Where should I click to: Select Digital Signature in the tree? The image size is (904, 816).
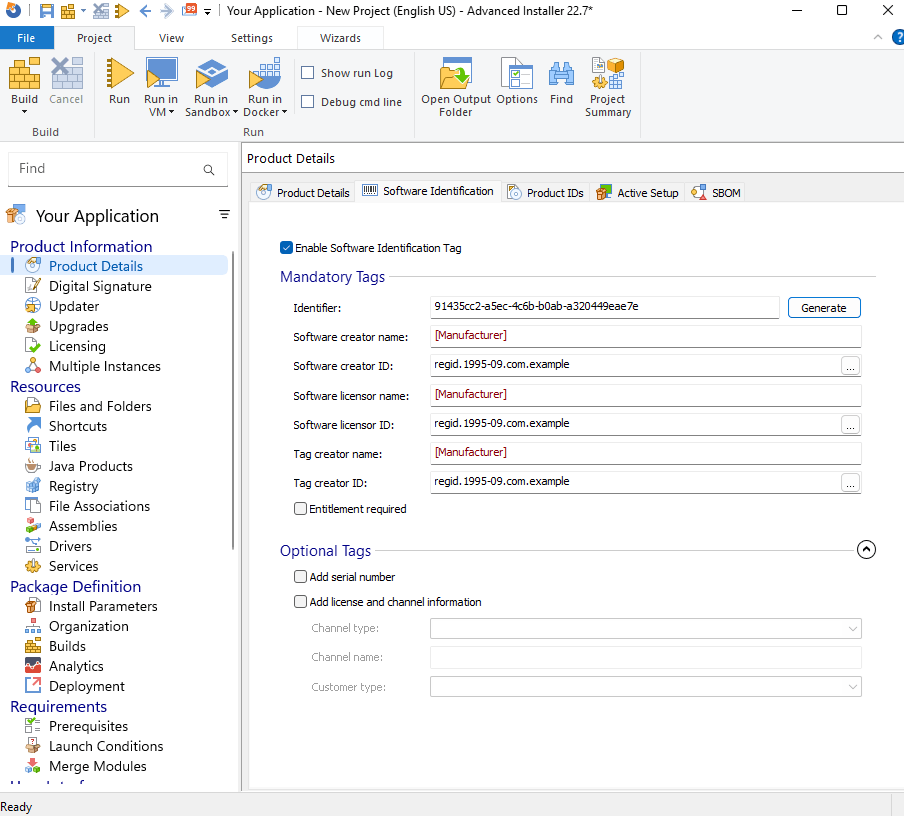100,286
